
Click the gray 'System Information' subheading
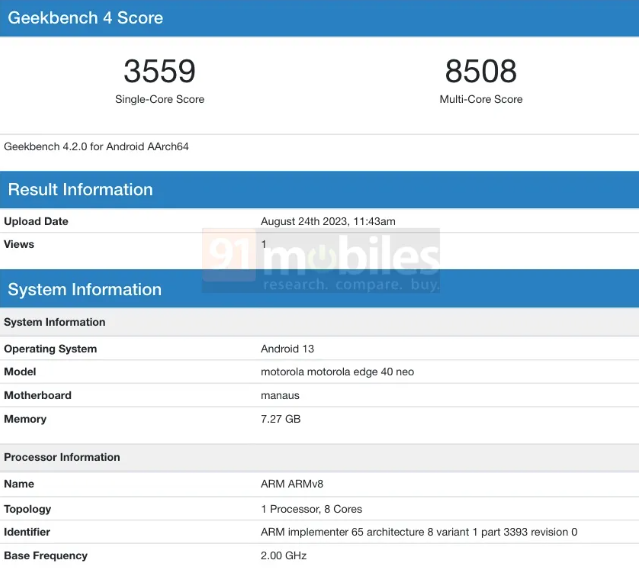[55, 322]
